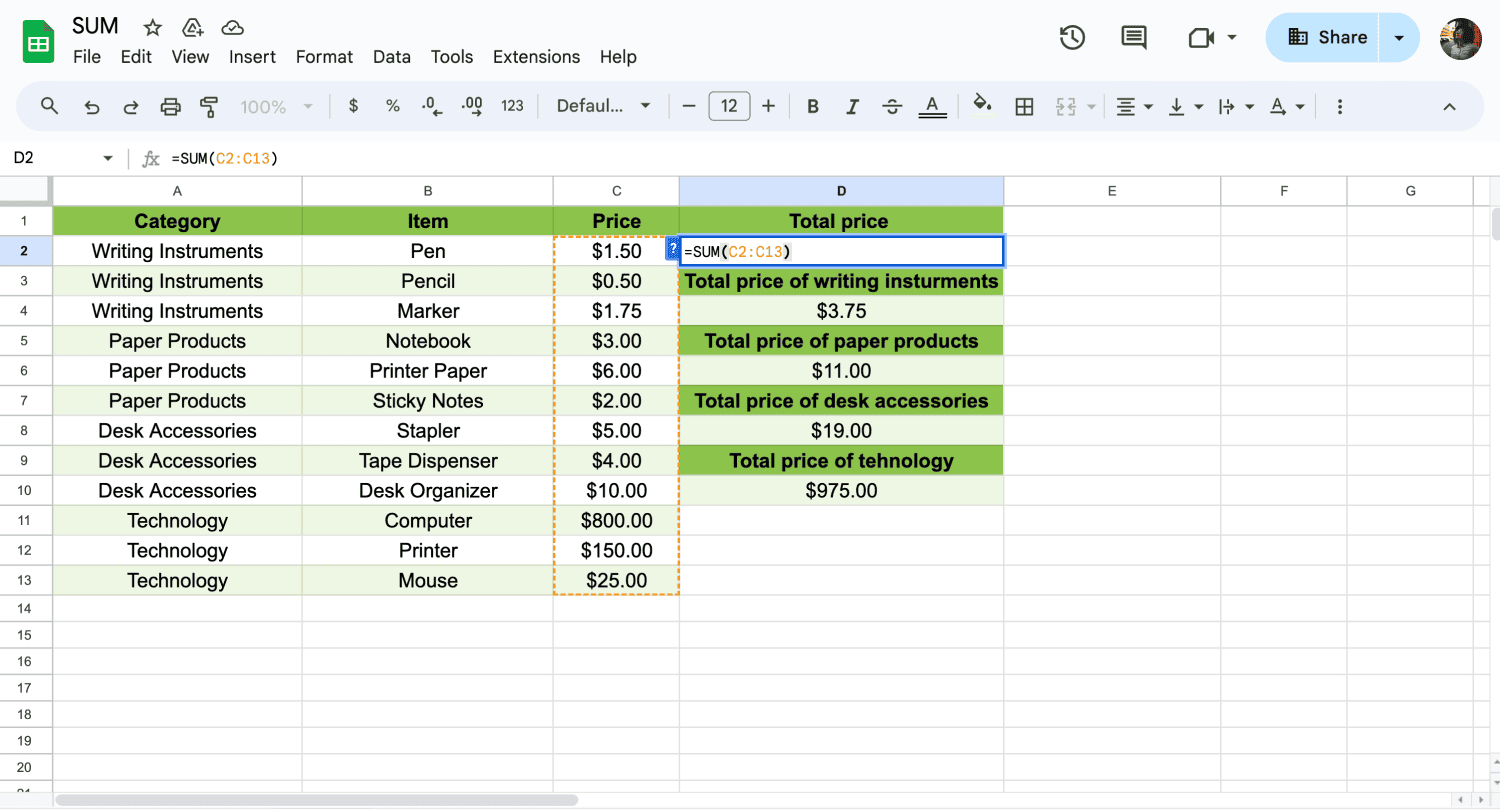Open the Extensions menu
This screenshot has height=810, width=1500.
pos(536,57)
